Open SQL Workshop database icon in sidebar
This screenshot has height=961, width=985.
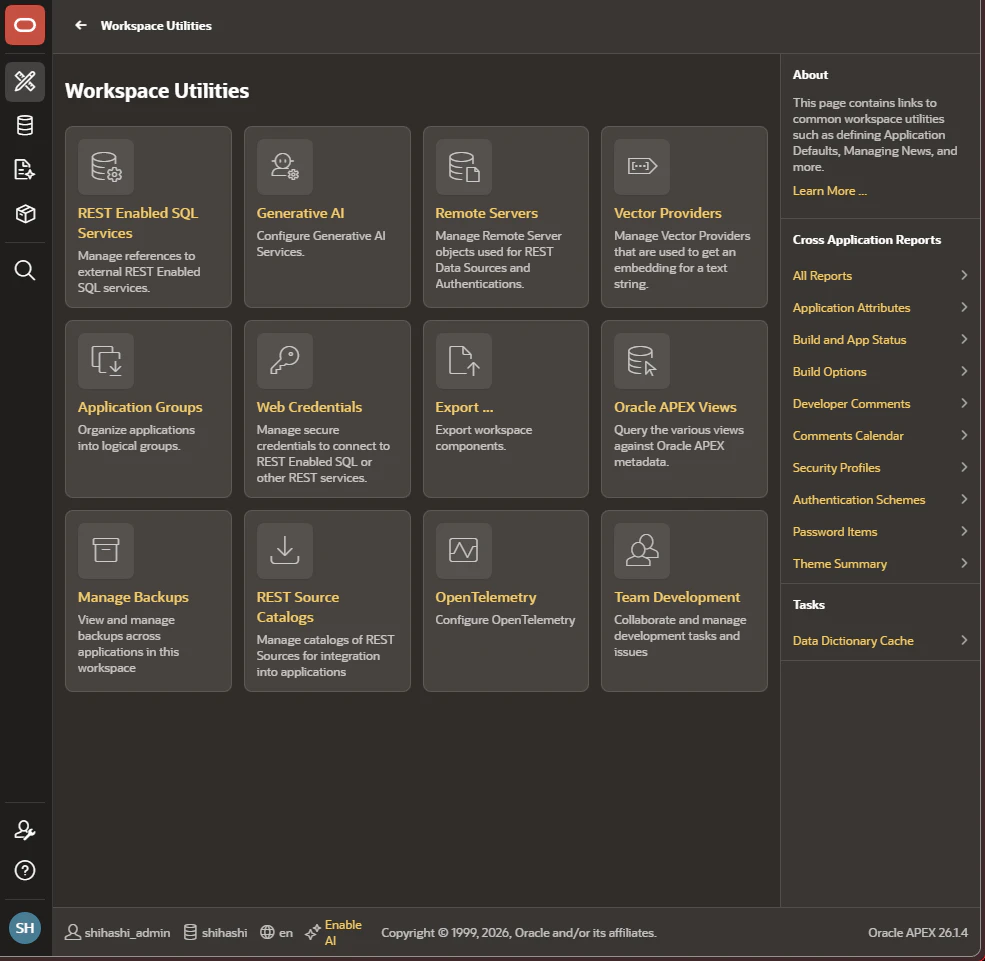coord(25,126)
